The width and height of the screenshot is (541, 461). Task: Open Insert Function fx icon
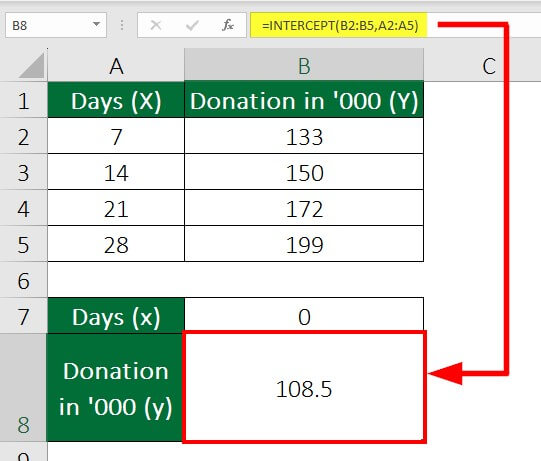(x=228, y=25)
